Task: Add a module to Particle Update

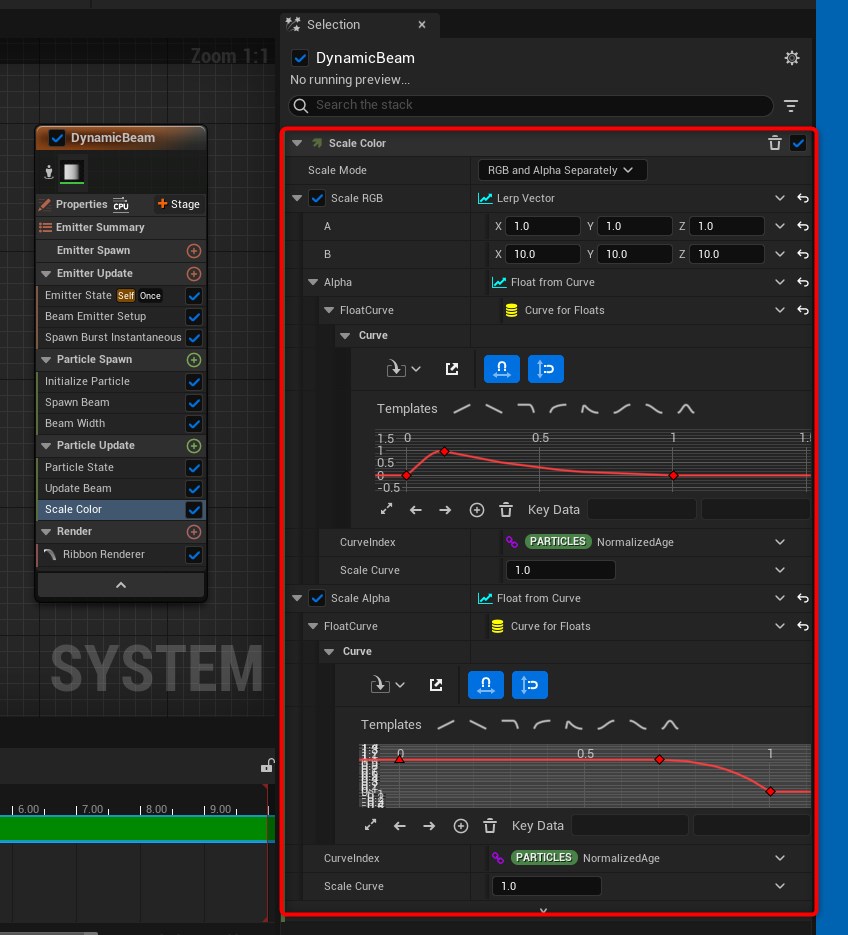Action: click(194, 445)
